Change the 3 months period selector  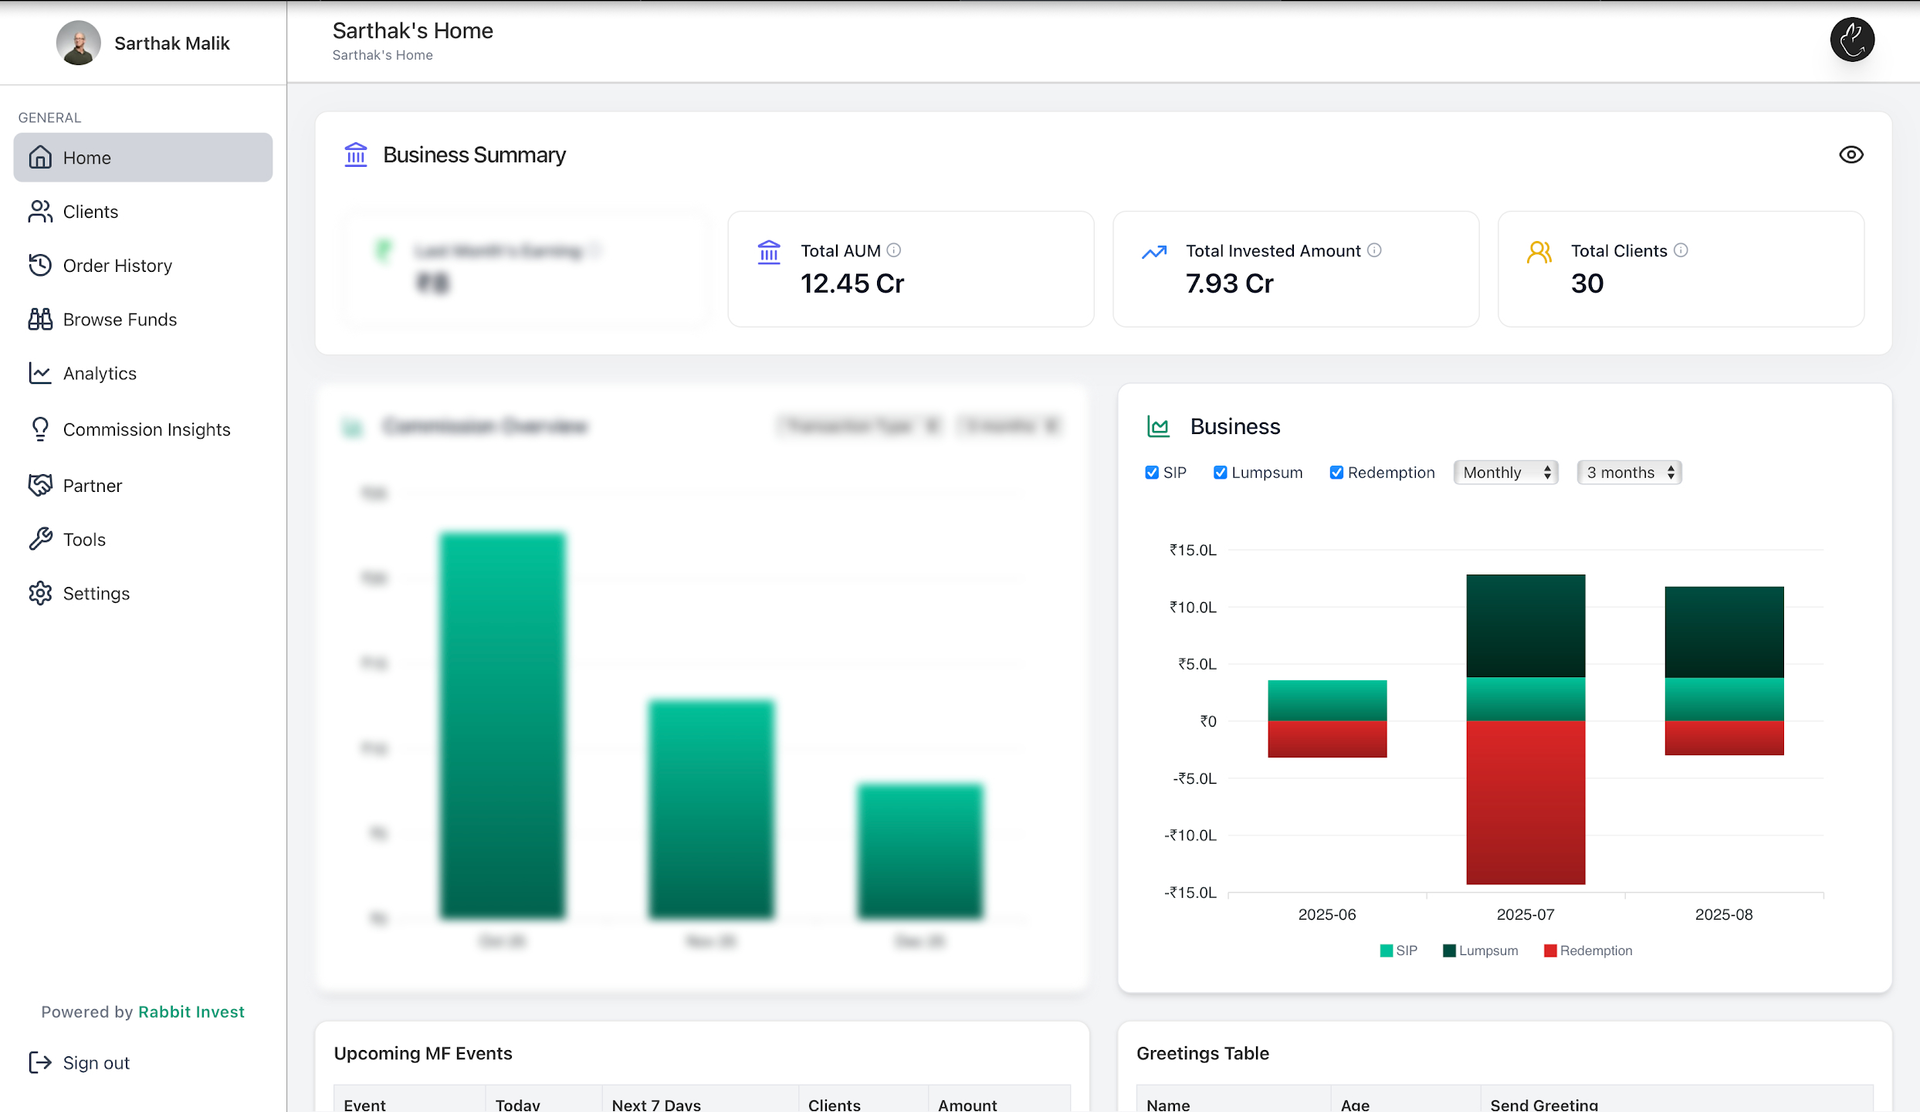1628,472
